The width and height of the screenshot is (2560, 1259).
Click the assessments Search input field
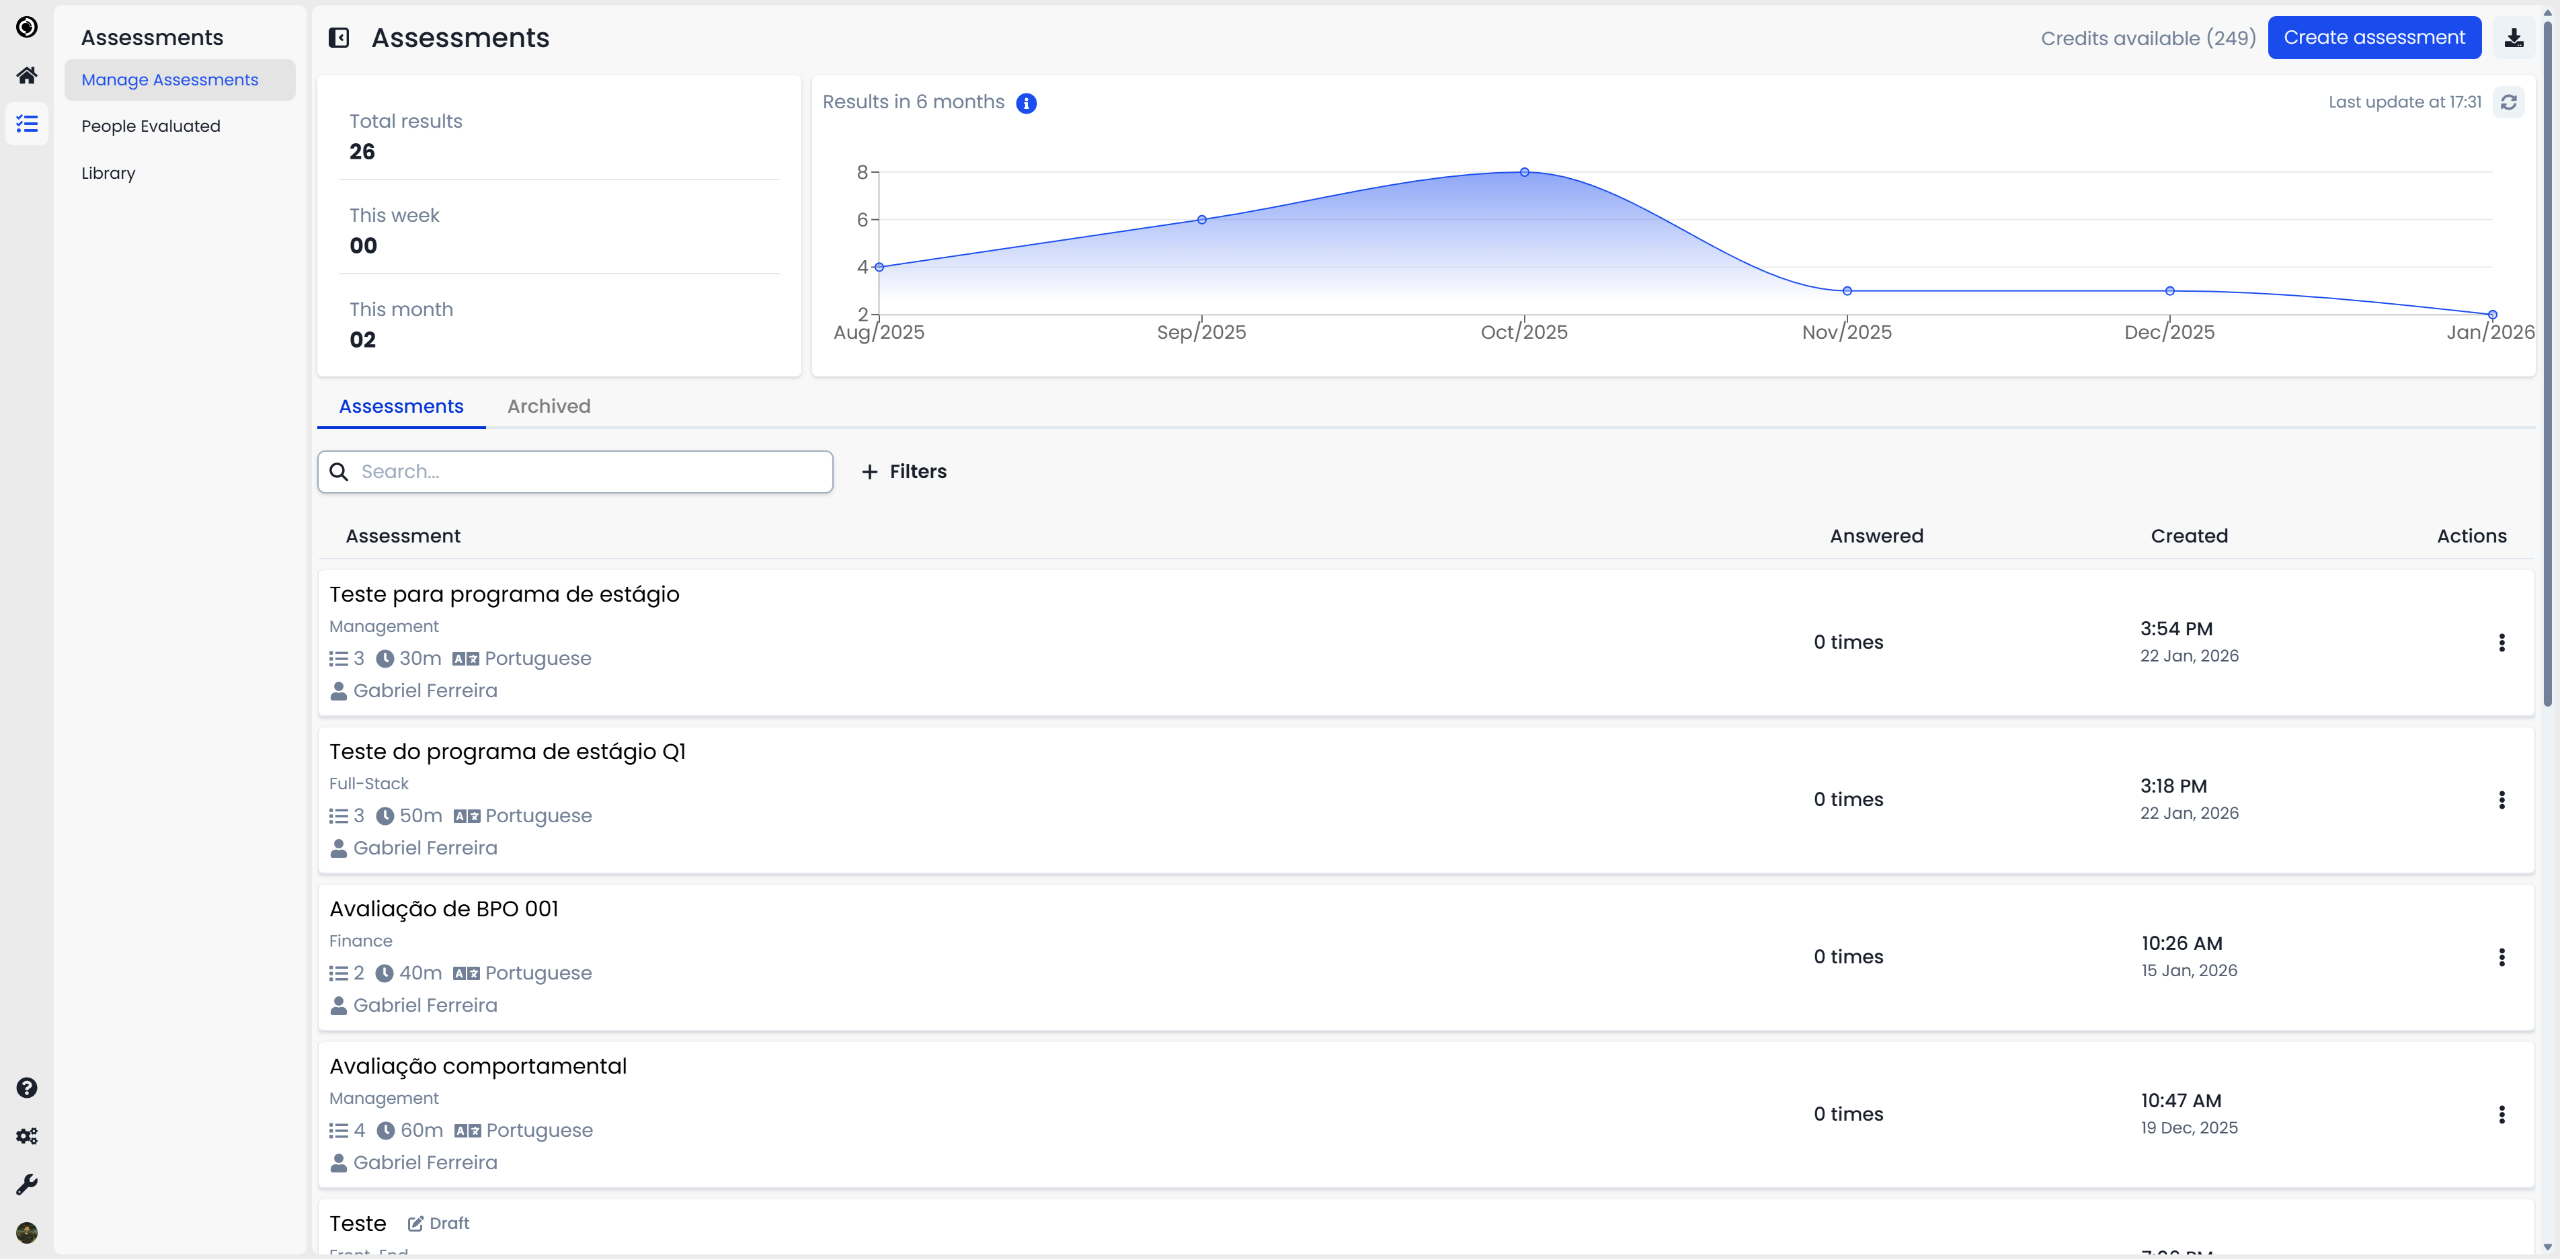tap(590, 472)
